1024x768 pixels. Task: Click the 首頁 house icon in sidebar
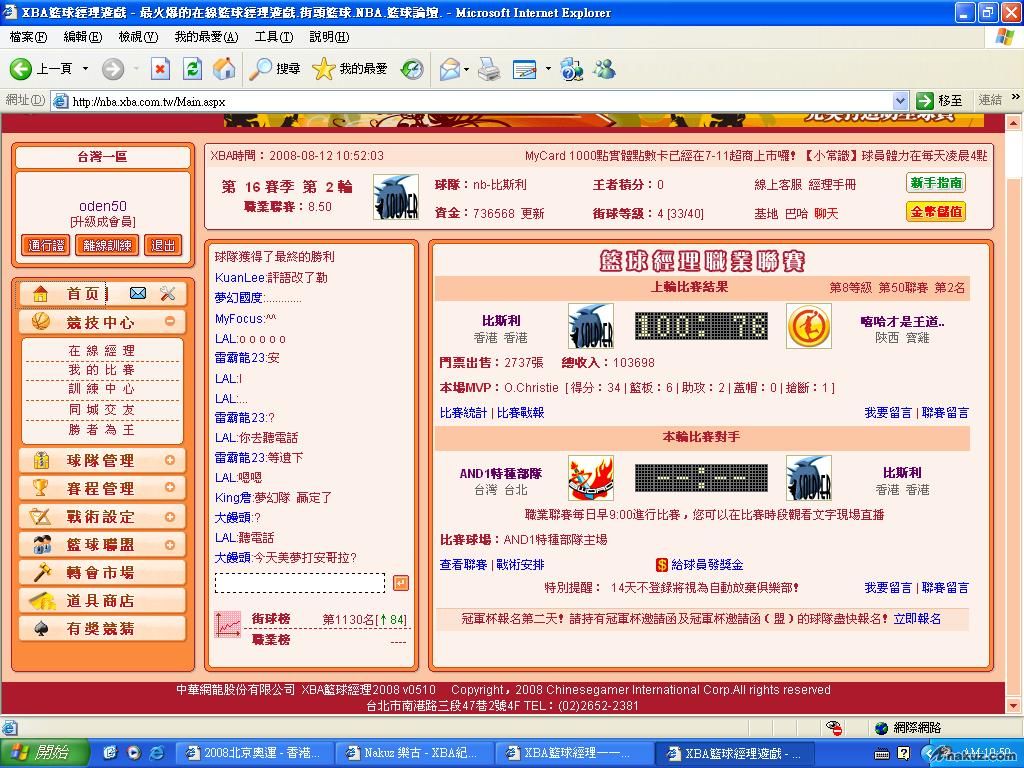pos(40,294)
